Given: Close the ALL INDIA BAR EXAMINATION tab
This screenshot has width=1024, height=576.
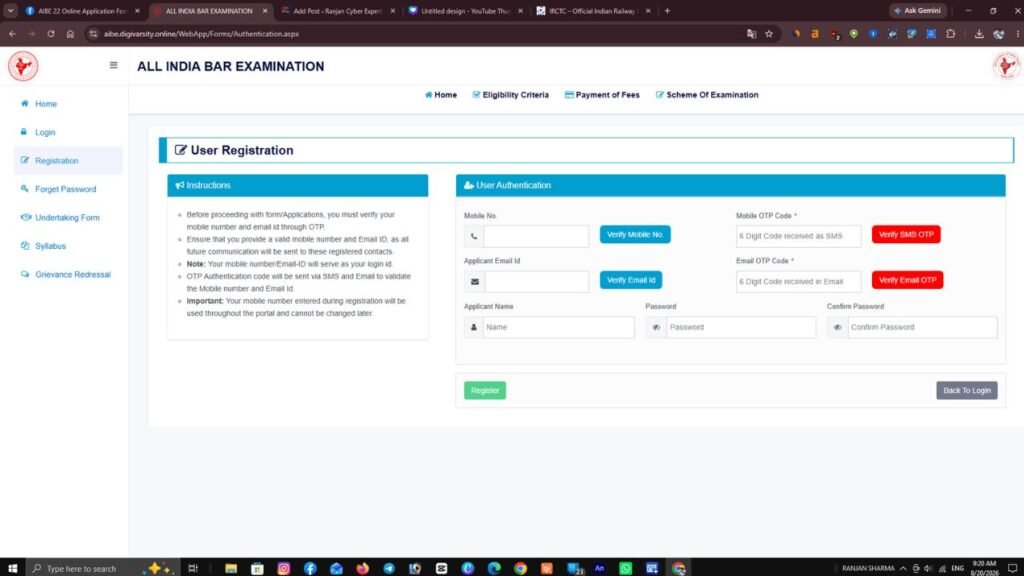Looking at the screenshot, I should pyautogui.click(x=264, y=11).
